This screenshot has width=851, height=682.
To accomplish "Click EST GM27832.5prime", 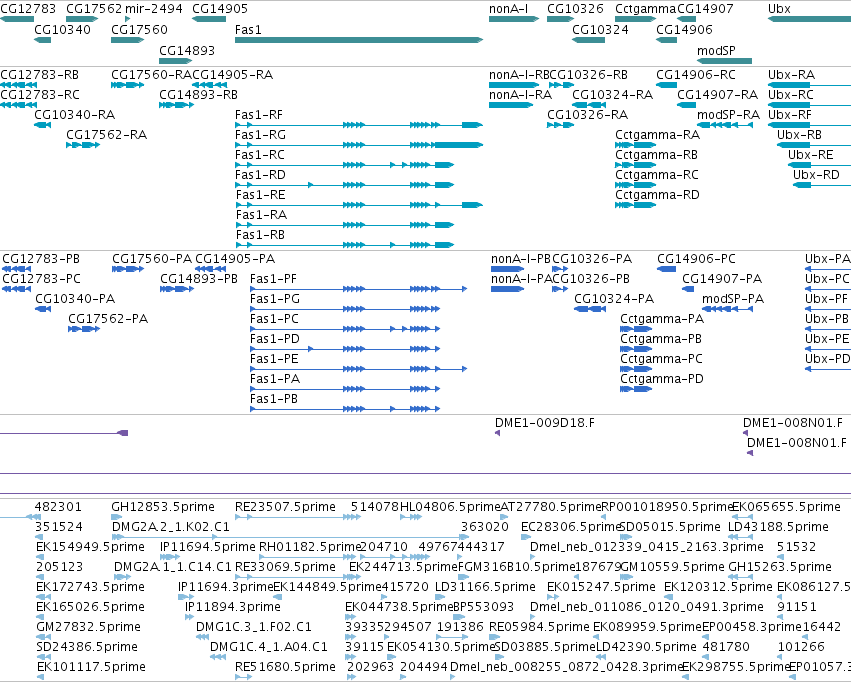I will coord(88,627).
